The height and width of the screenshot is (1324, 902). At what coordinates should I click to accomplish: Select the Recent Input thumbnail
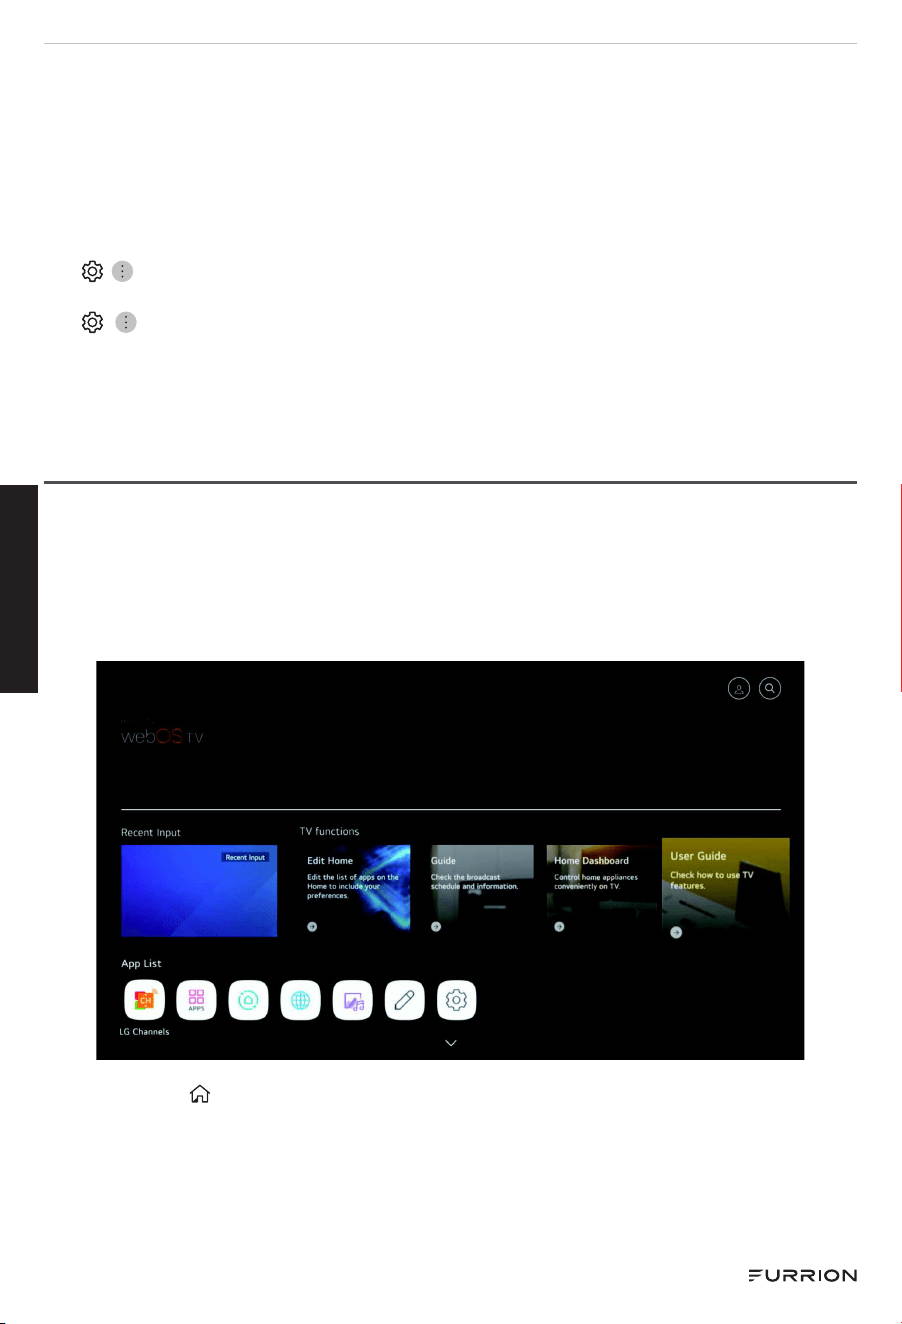[x=199, y=891]
